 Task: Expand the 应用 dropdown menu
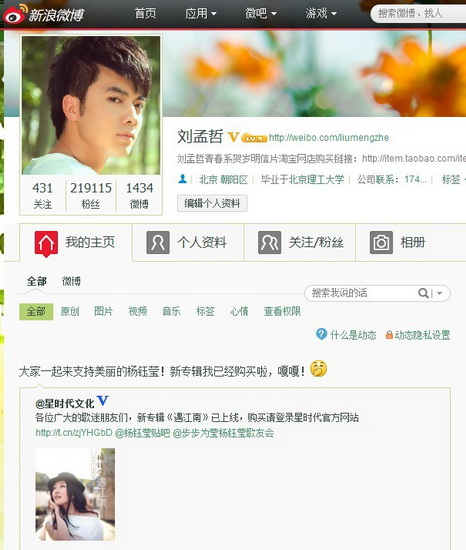[201, 14]
